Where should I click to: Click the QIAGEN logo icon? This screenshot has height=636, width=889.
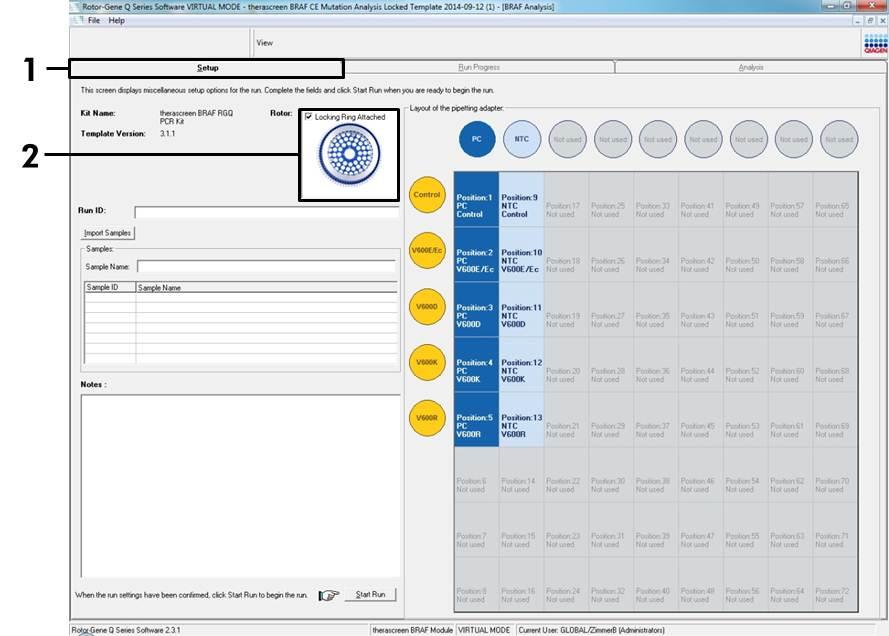click(x=875, y=44)
